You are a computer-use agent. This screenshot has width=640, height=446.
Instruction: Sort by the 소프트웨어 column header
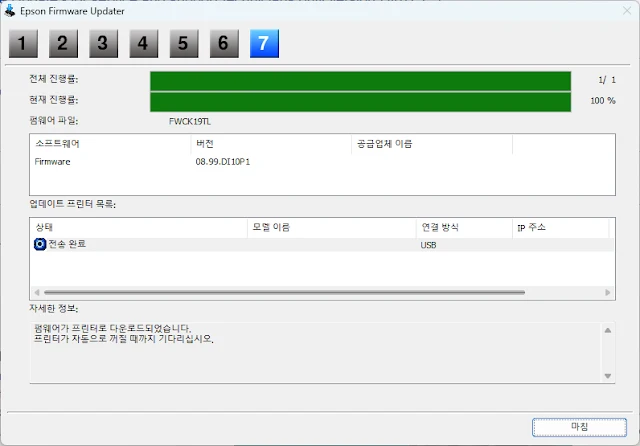tap(110, 144)
